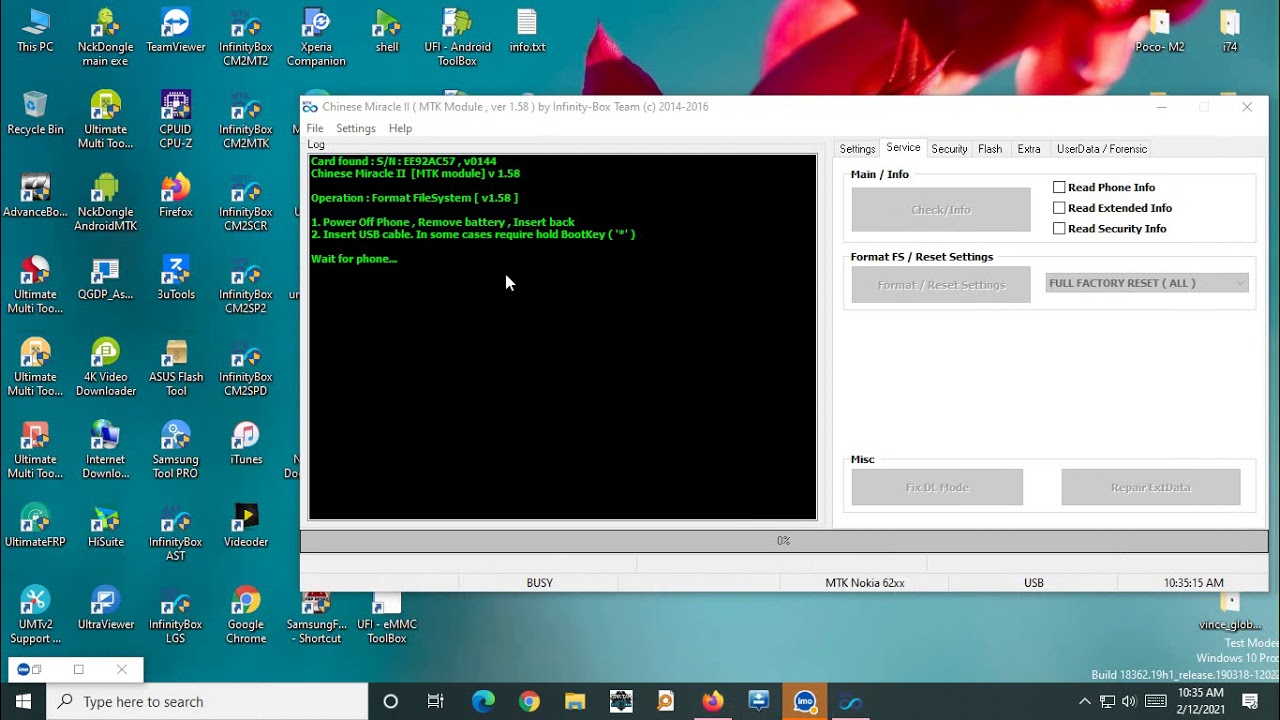Open the info.txt file

tap(527, 31)
